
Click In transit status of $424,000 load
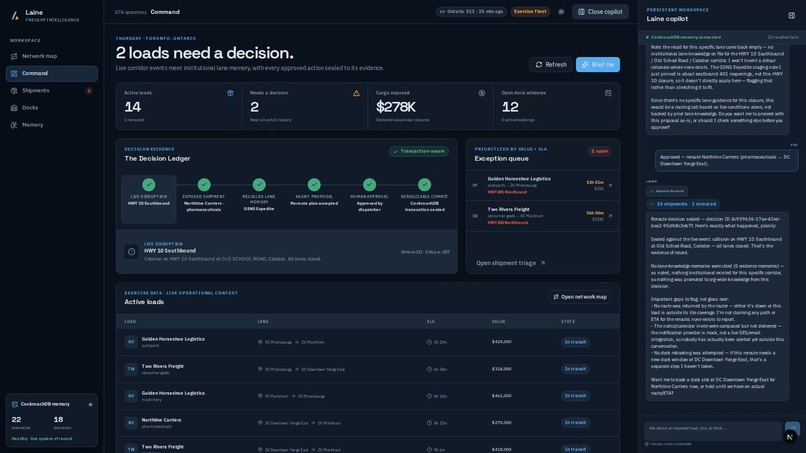tap(575, 342)
